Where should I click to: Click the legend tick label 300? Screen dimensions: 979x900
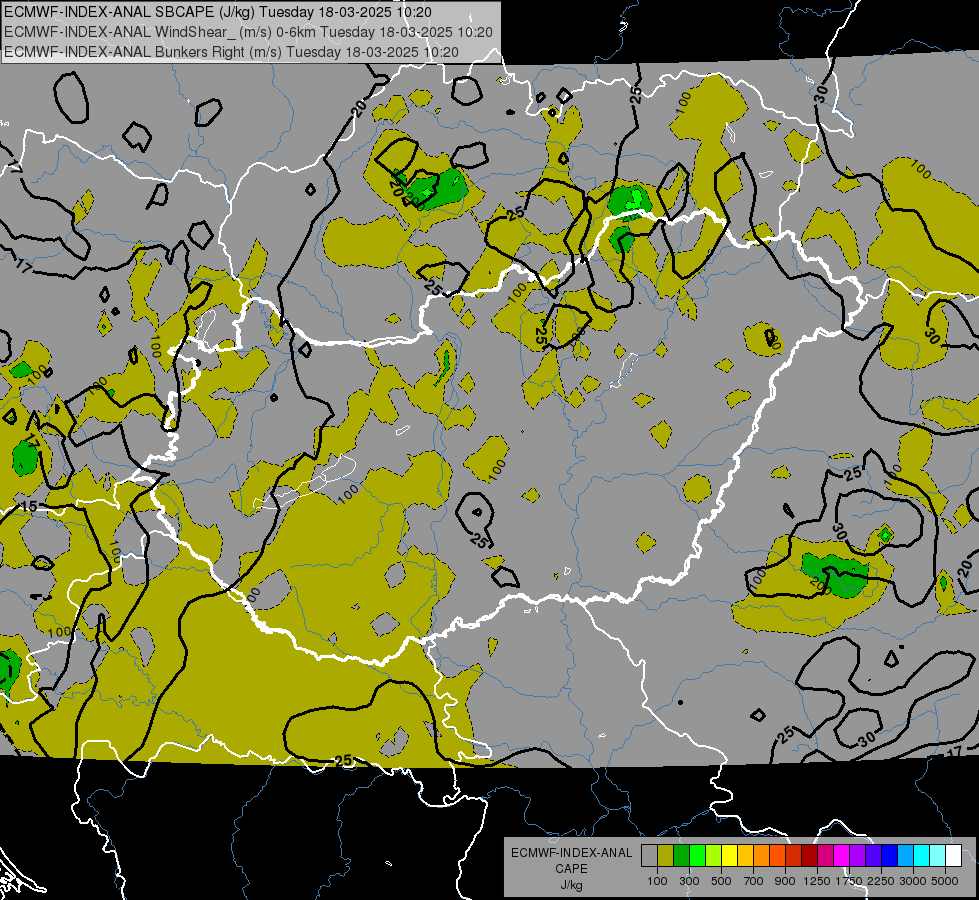tap(689, 881)
